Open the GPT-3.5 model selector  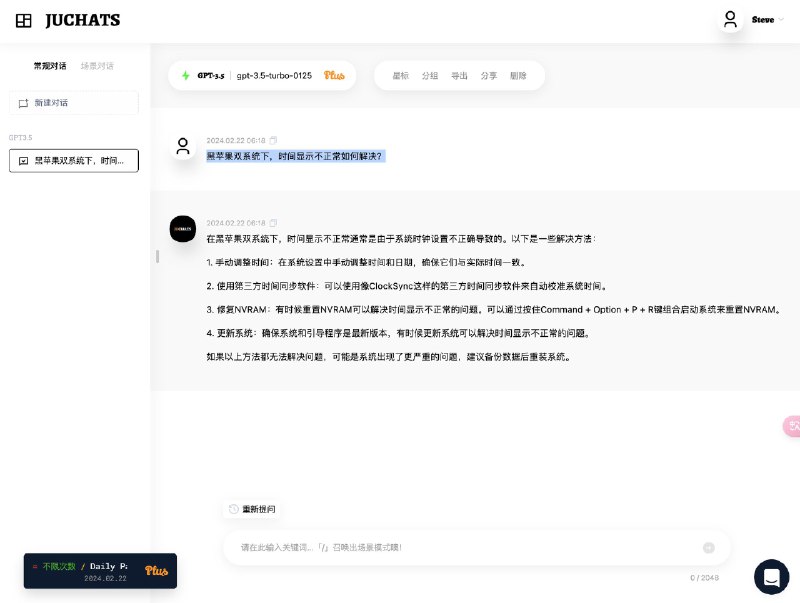pyautogui.click(x=205, y=76)
